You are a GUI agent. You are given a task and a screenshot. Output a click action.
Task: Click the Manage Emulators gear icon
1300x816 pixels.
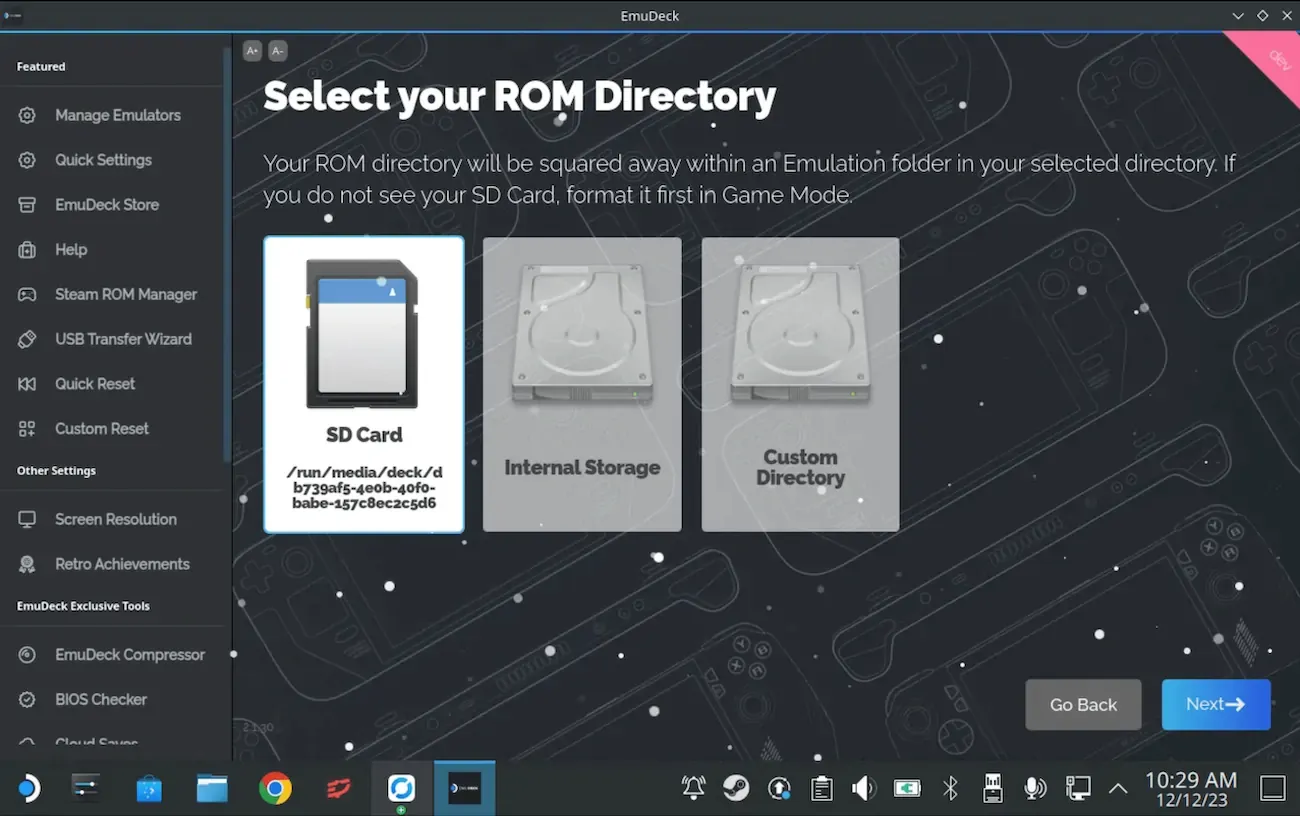(27, 115)
